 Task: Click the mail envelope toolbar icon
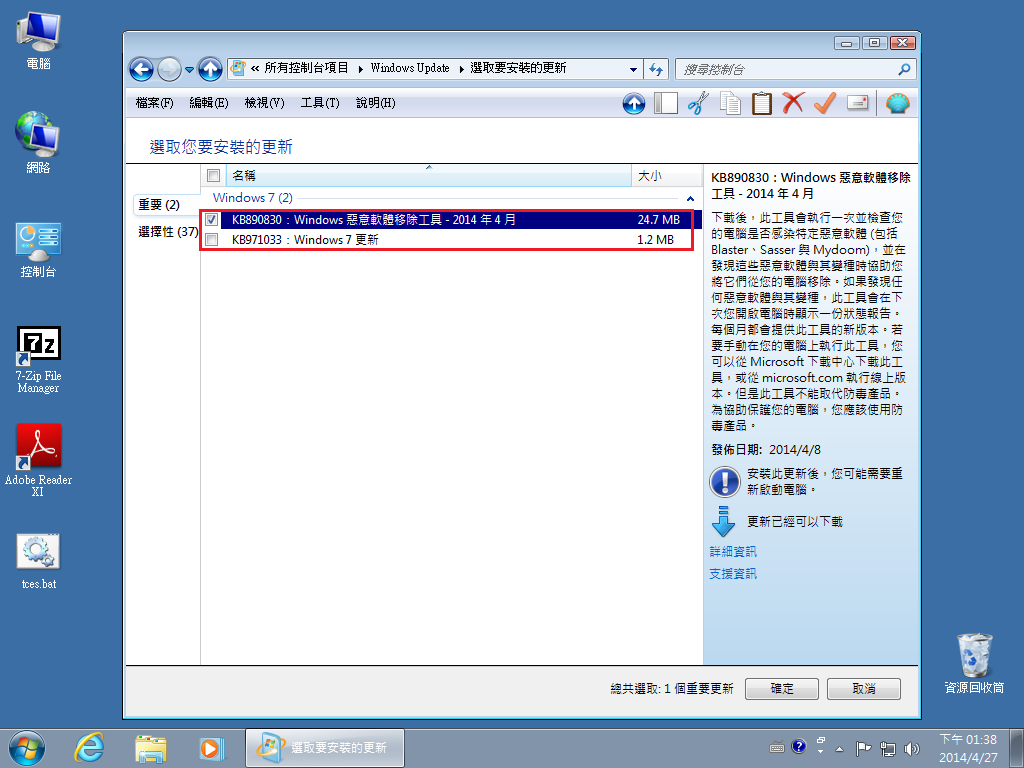[857, 103]
